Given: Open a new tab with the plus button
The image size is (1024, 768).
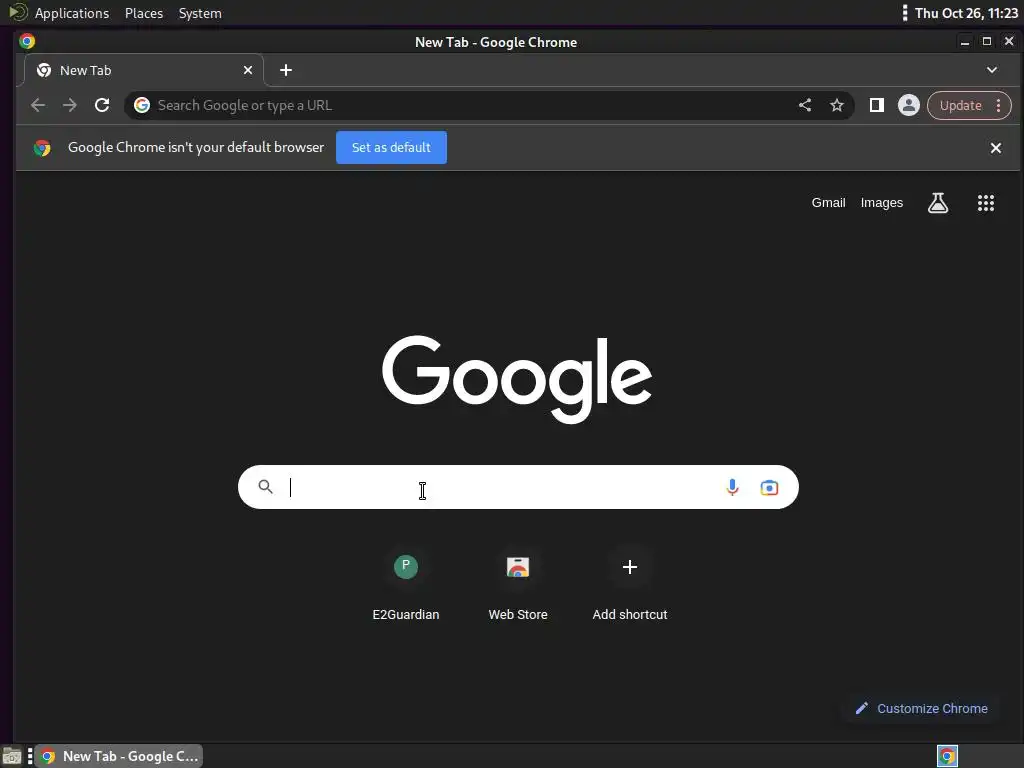Looking at the screenshot, I should click(x=285, y=70).
